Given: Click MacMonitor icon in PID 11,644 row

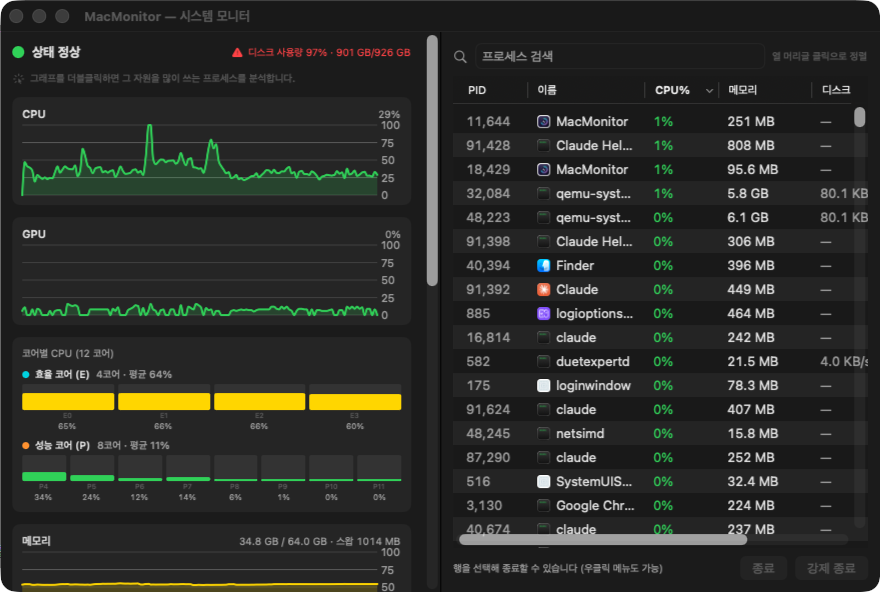Looking at the screenshot, I should click(x=543, y=122).
